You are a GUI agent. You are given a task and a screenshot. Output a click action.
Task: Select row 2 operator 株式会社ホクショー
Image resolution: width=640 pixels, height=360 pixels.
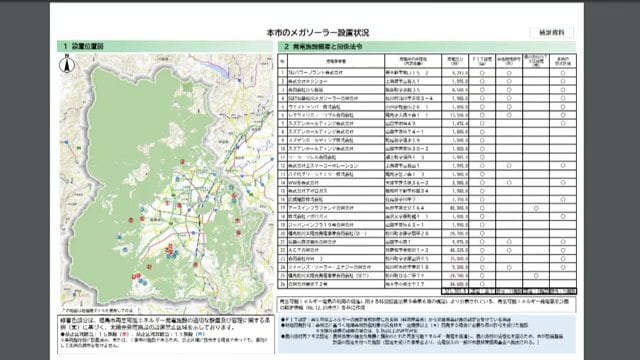[x=308, y=81]
